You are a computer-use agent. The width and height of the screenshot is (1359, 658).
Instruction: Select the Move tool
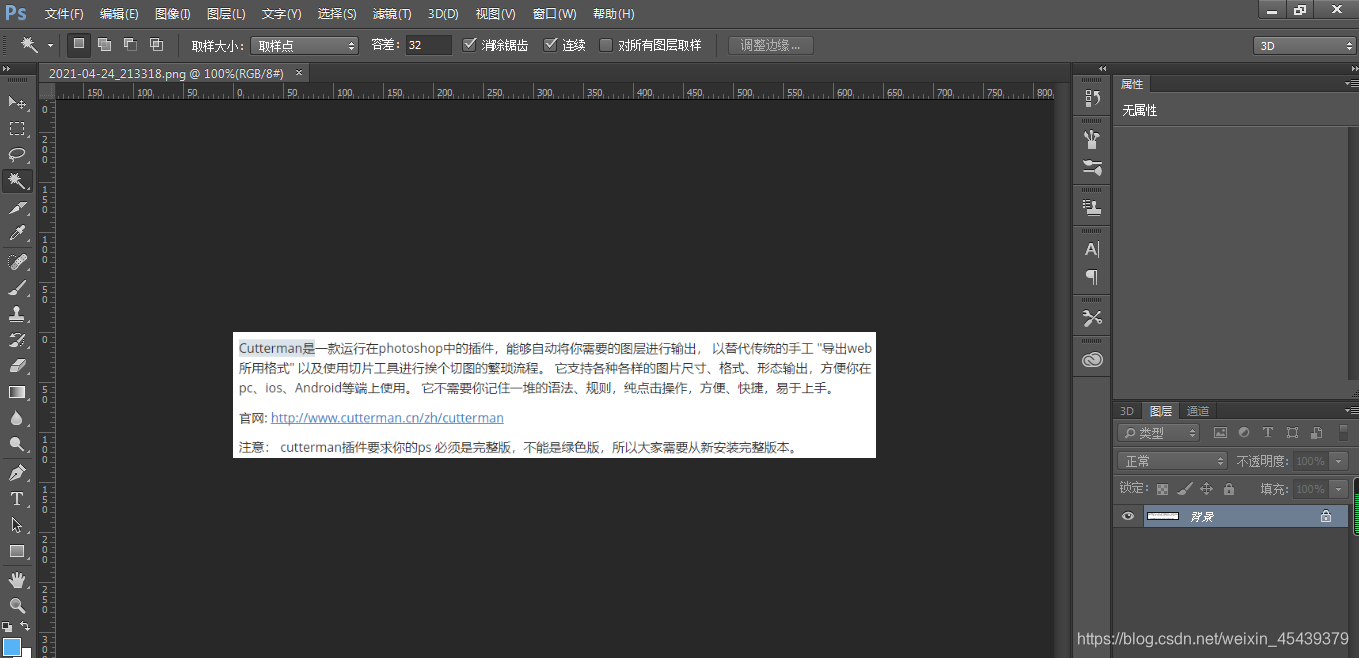pos(17,103)
